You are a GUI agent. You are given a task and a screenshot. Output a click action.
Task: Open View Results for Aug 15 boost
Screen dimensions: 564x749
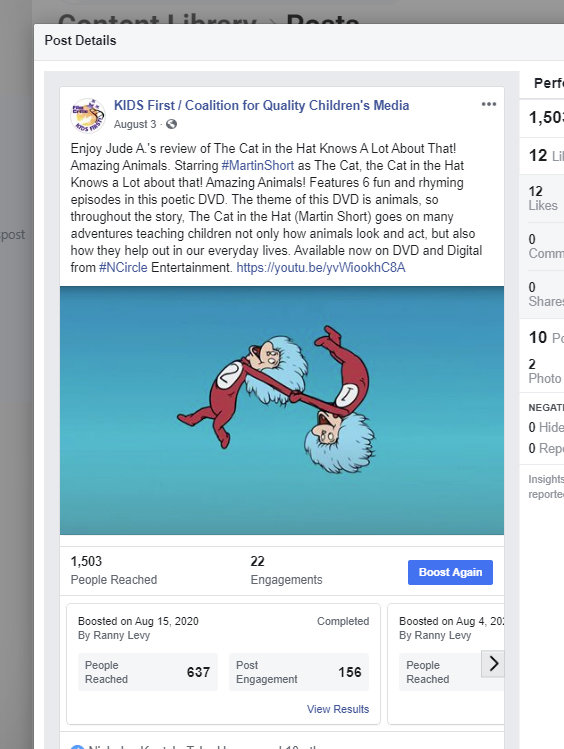[x=338, y=709]
